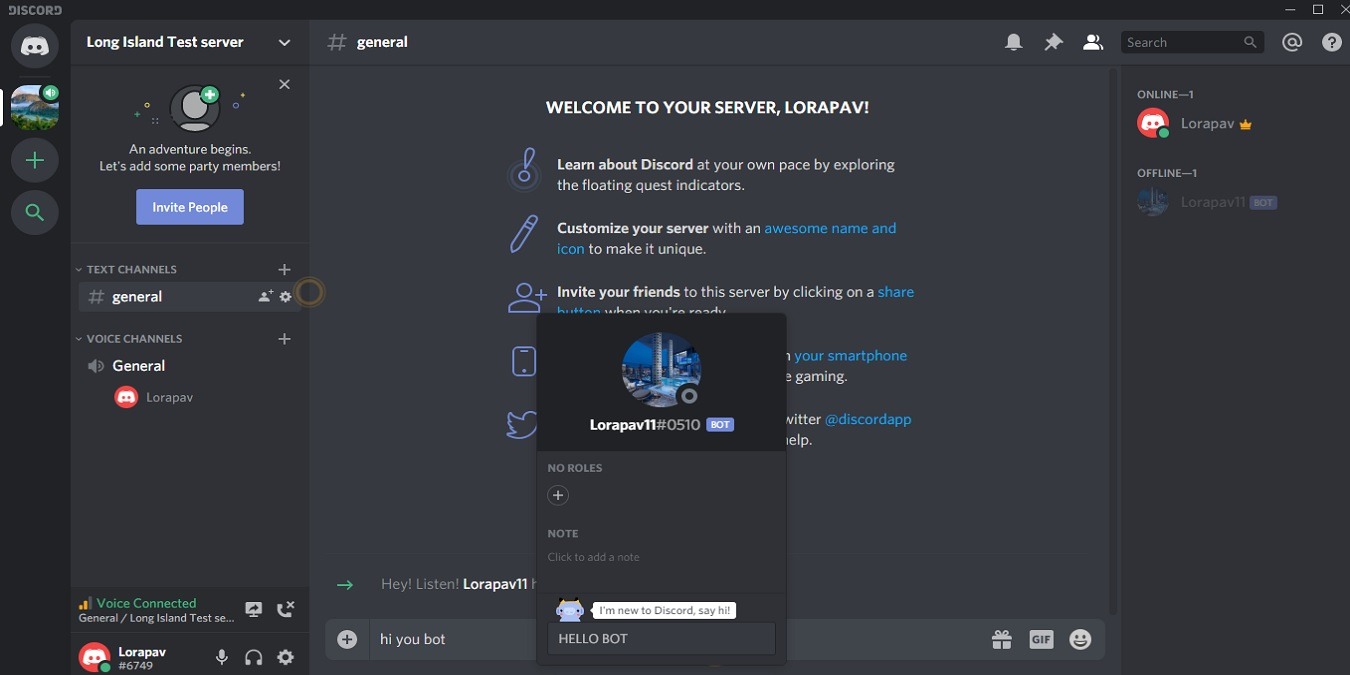Open the gift icon in message bar
This screenshot has height=675, width=1350.
click(1001, 638)
